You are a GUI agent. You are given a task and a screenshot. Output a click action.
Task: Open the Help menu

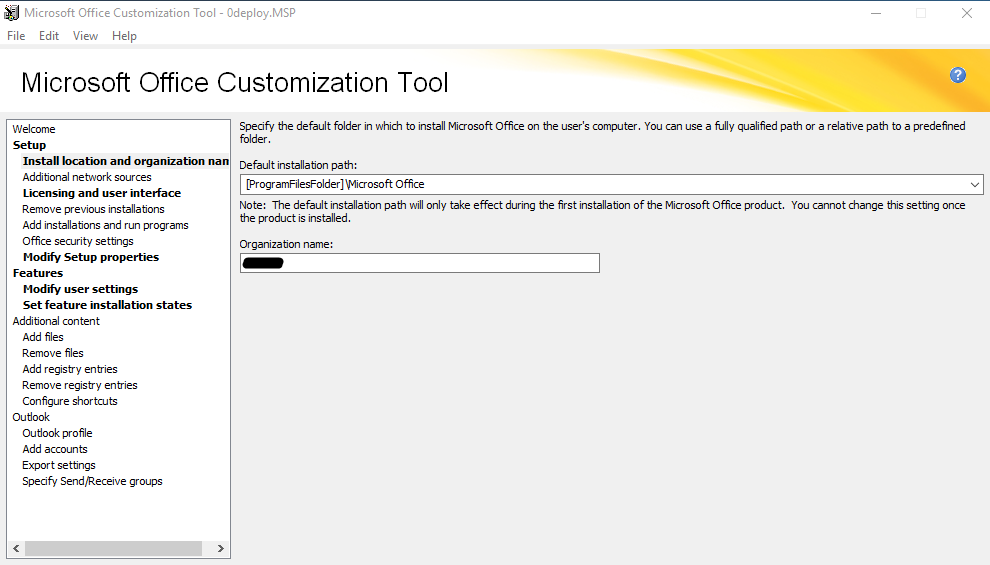pyautogui.click(x=124, y=36)
